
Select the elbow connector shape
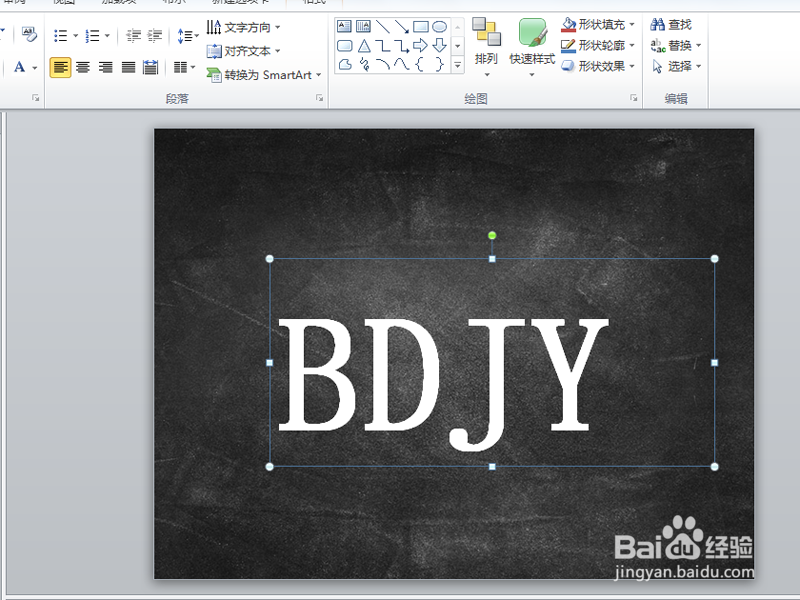[382, 46]
